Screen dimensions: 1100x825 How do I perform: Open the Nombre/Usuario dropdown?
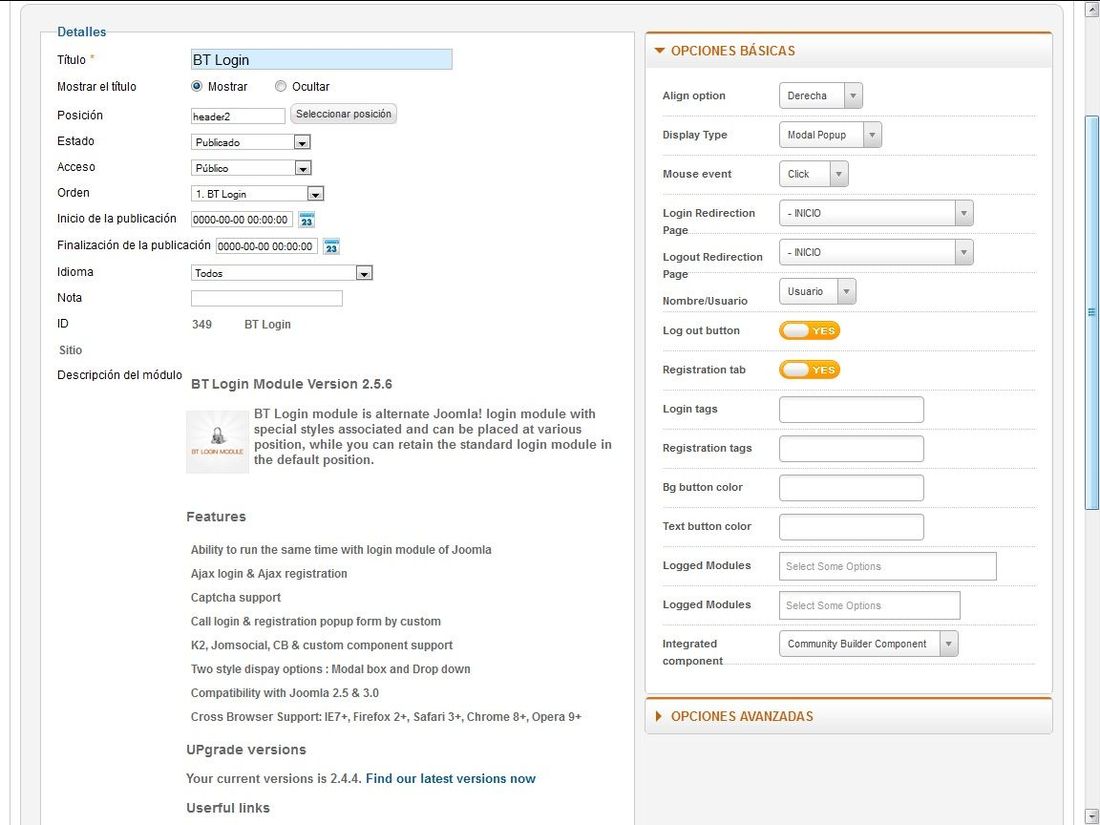pos(817,291)
